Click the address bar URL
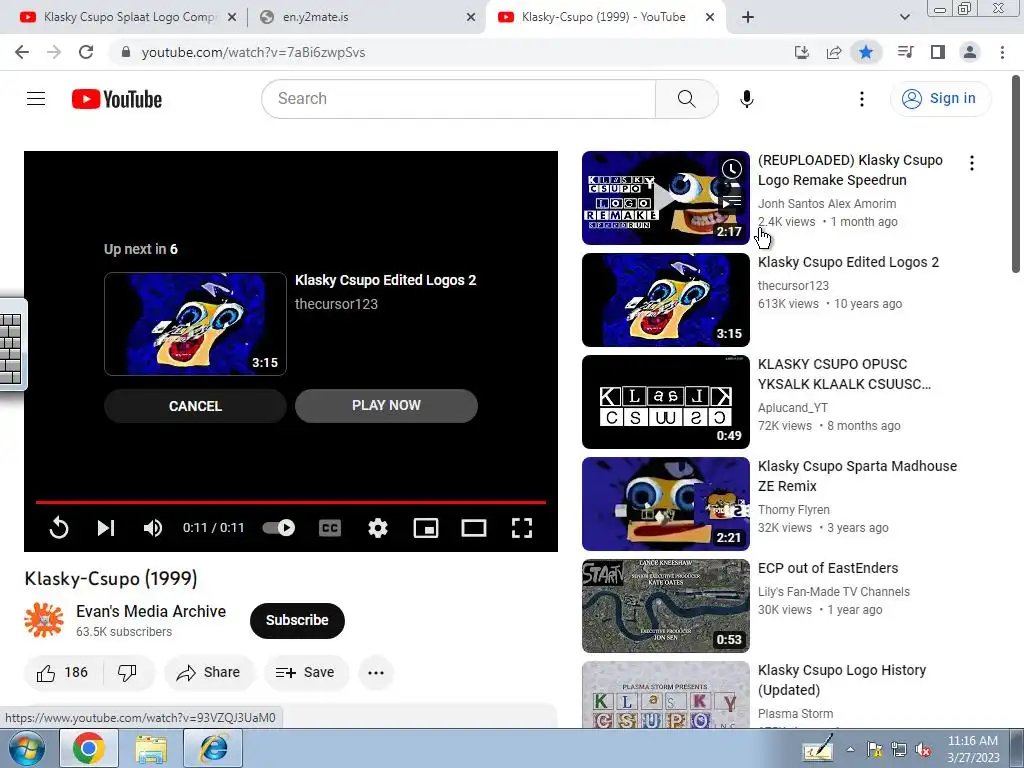Screen dimensions: 1024x768 click(253, 52)
